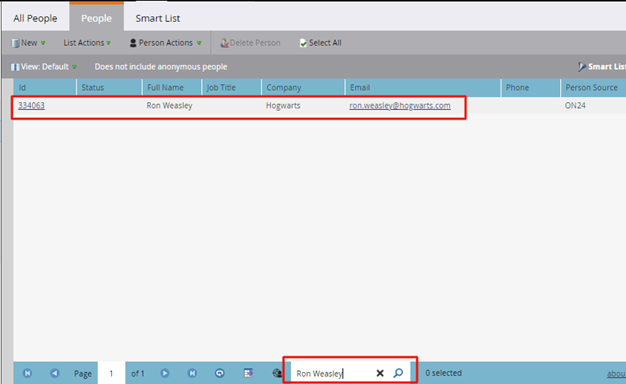Open the New dropdown menu
This screenshot has height=384, width=626.
pos(29,43)
